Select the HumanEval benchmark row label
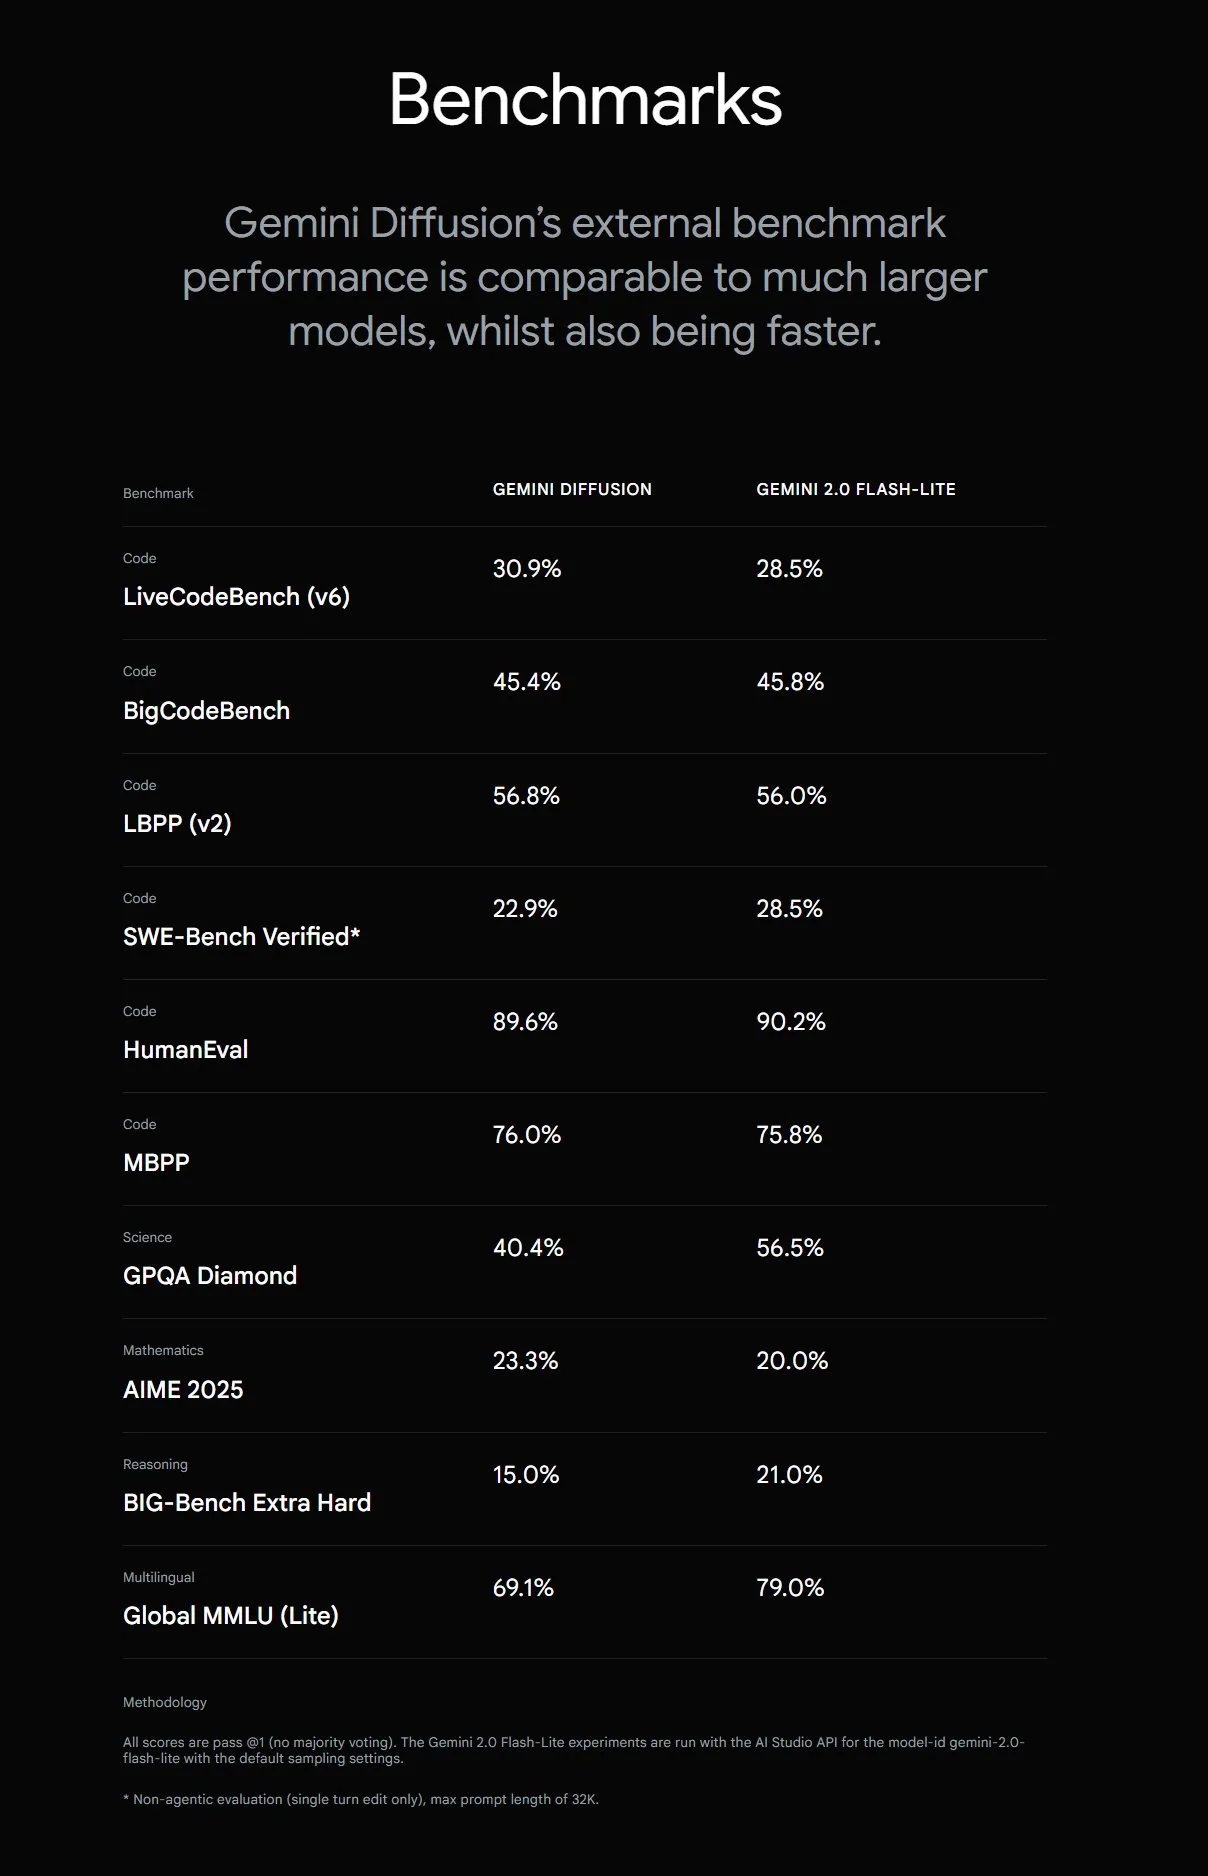Screen dimensions: 1208x1876 (x=185, y=1050)
